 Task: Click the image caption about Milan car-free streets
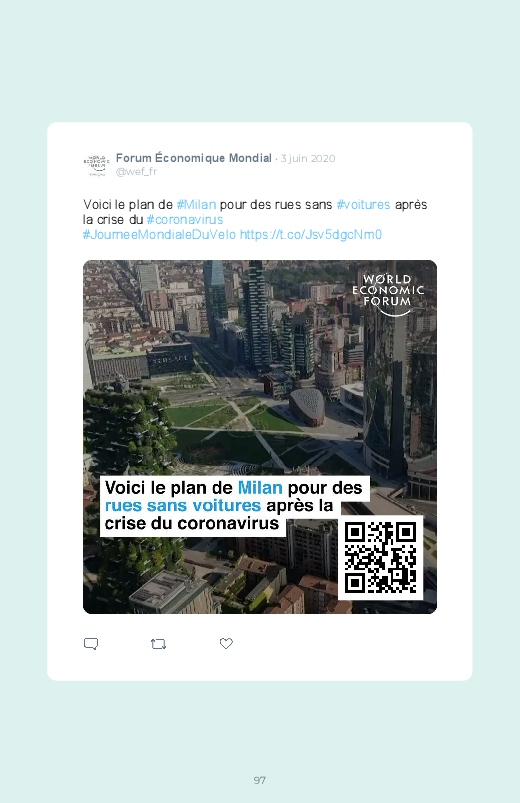(234, 505)
